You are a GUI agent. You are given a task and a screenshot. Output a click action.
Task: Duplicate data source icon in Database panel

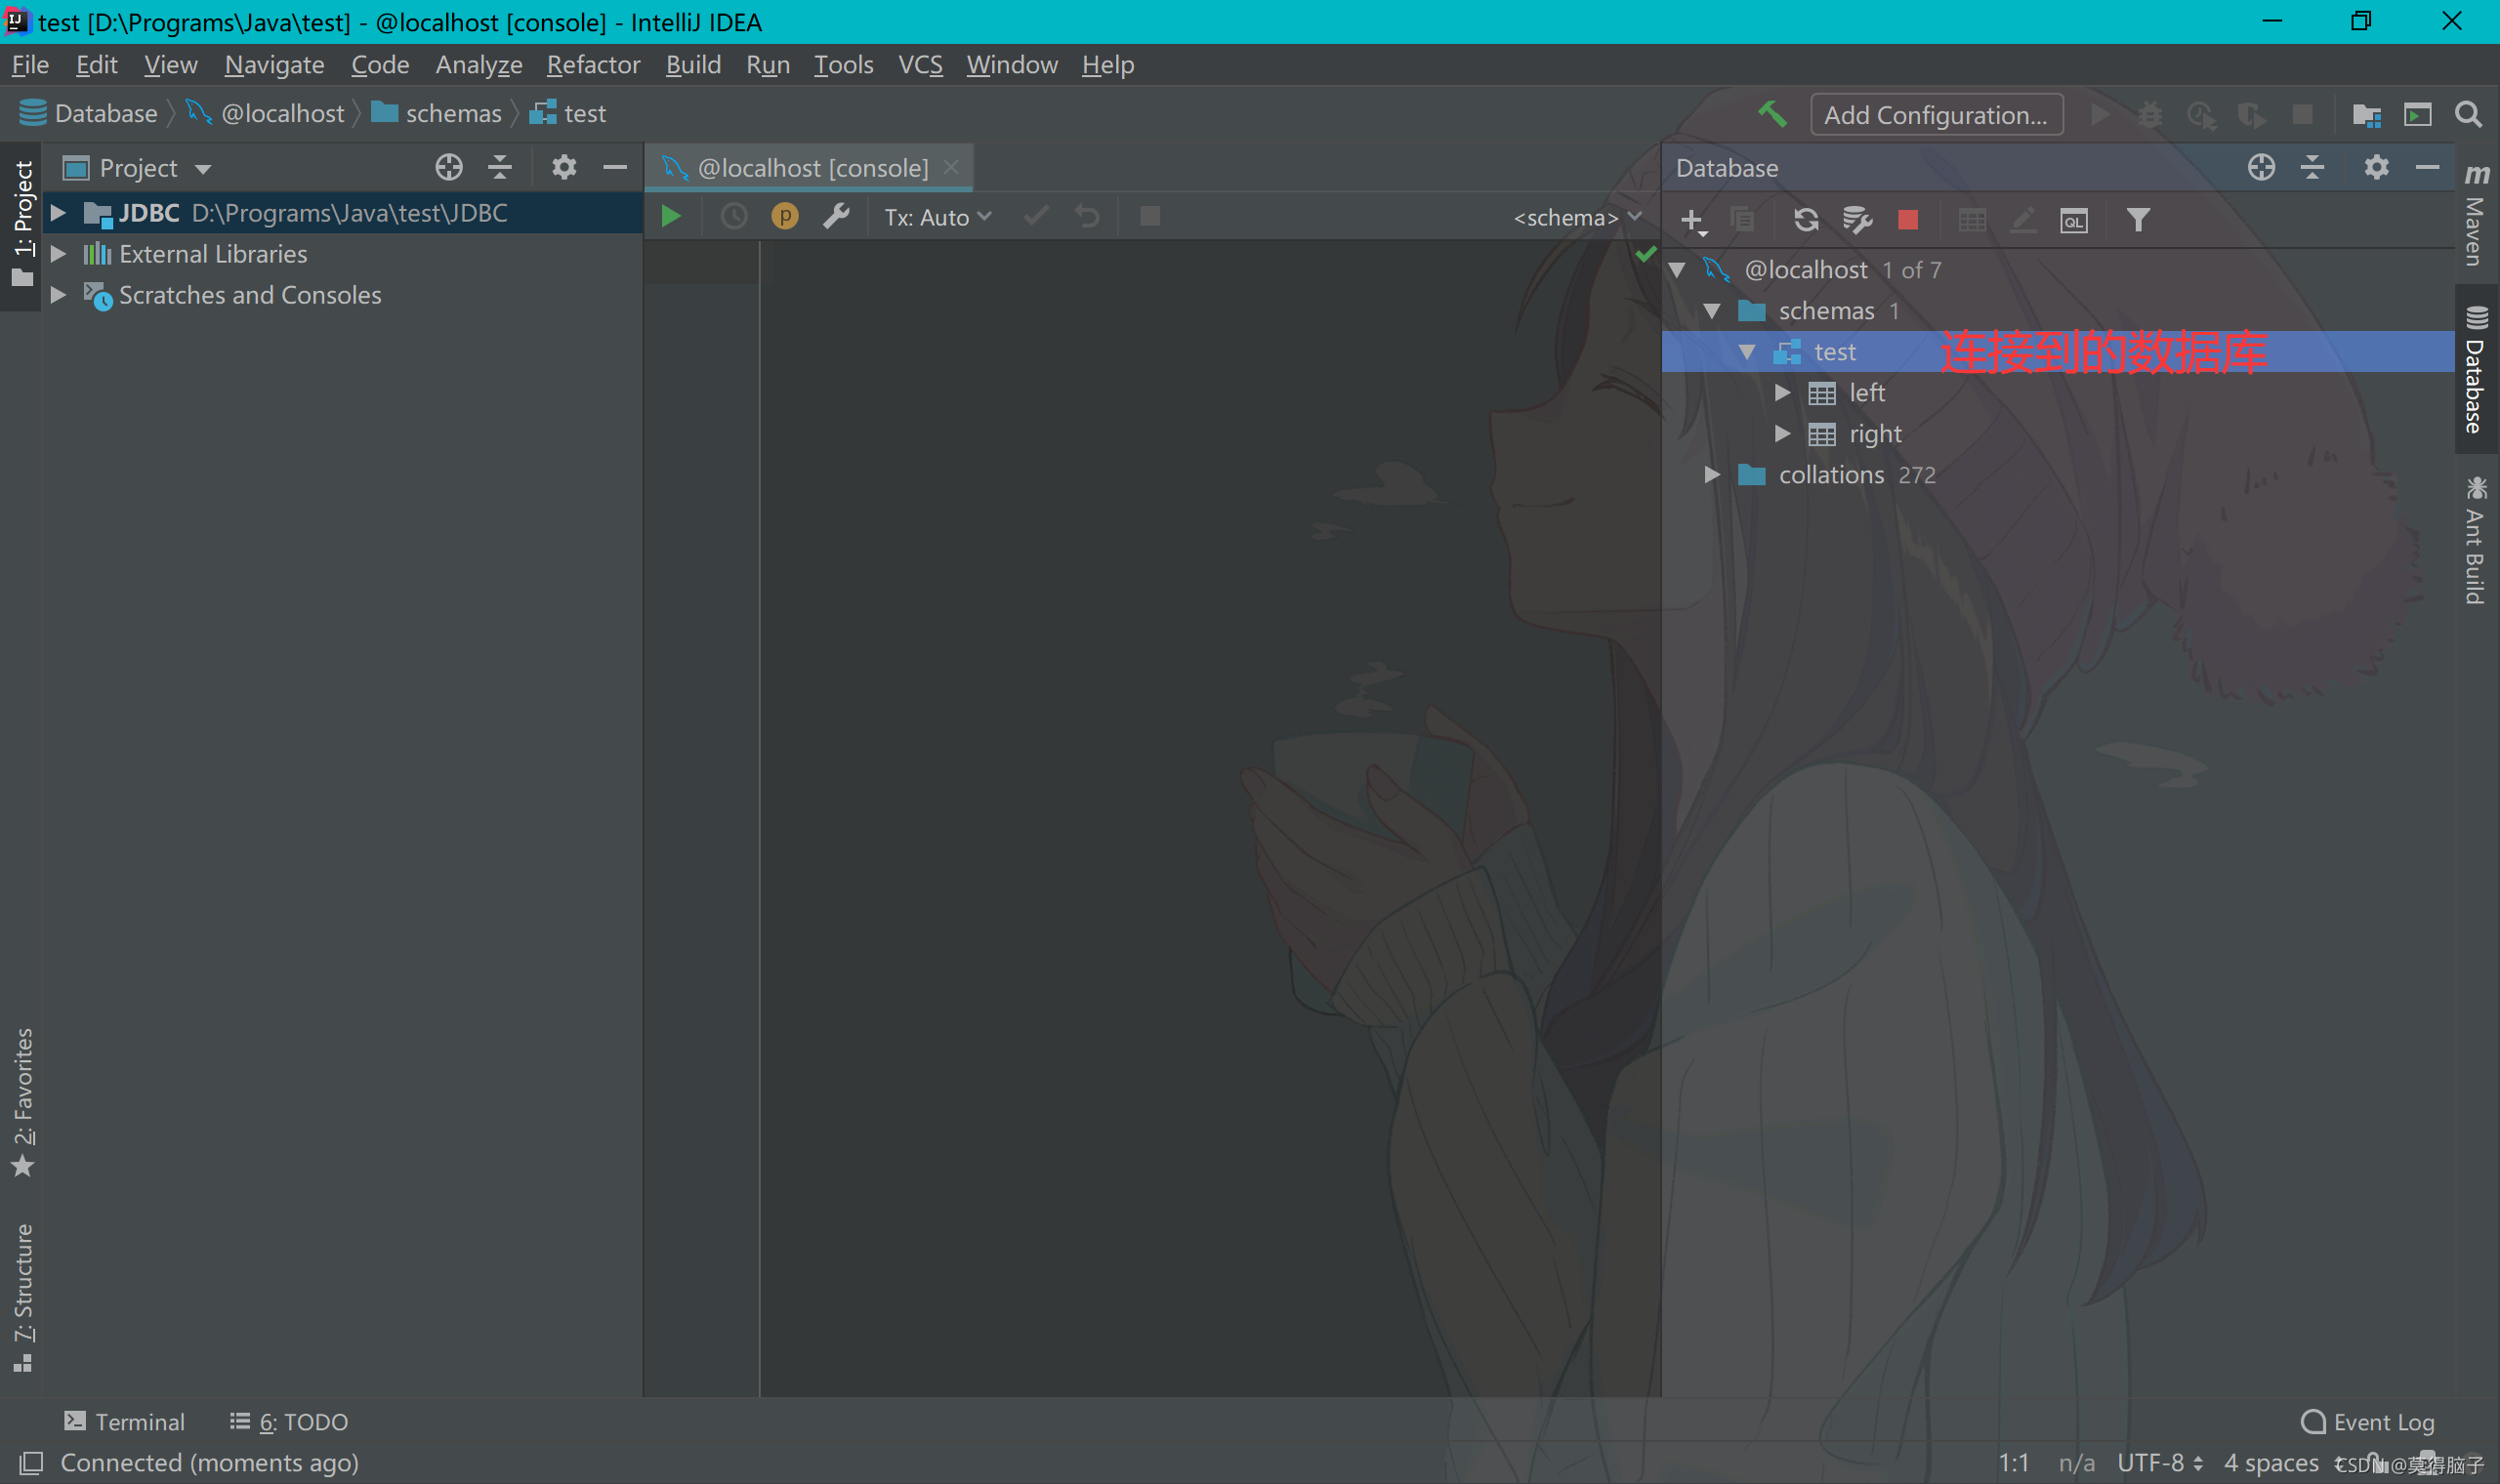click(x=1742, y=220)
